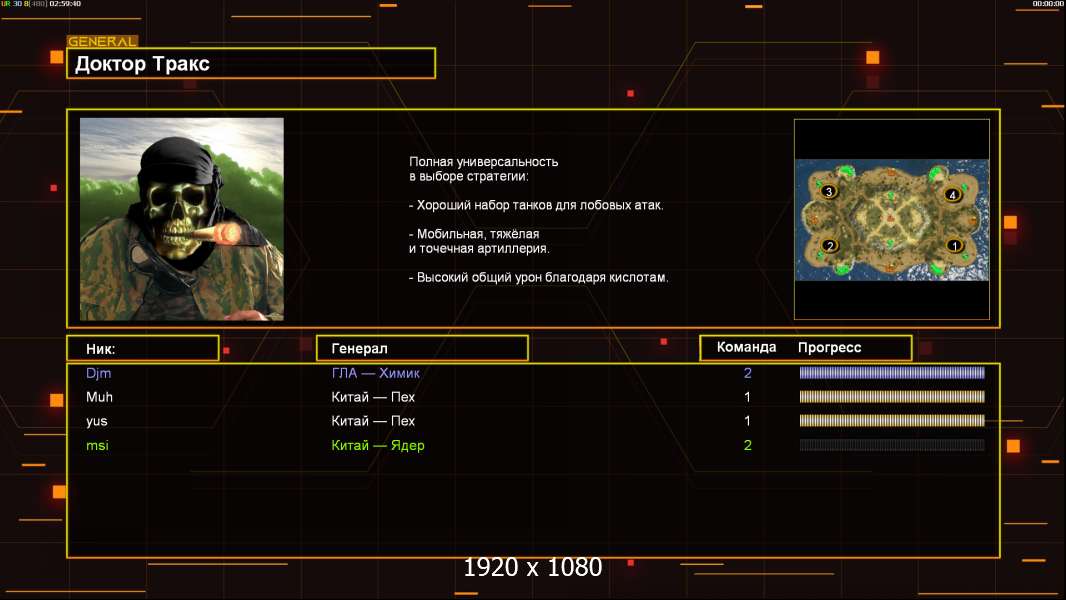
Task: Click start position 4 on the map
Action: (952, 195)
